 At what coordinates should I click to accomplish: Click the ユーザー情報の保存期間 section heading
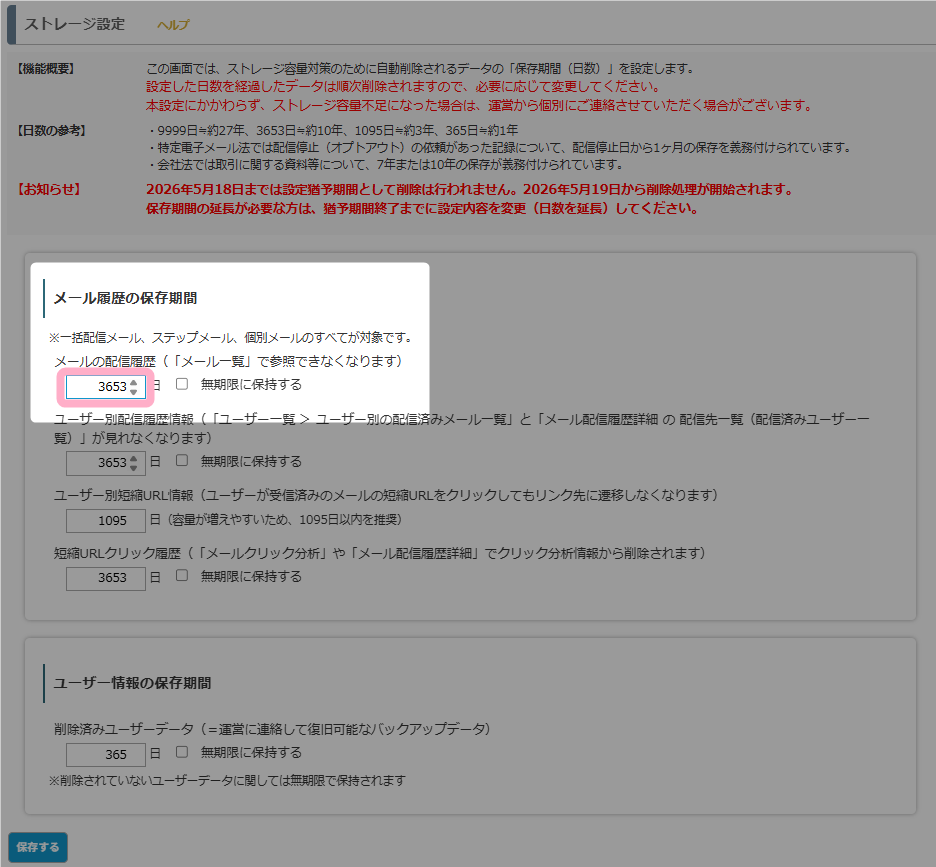tap(132, 683)
